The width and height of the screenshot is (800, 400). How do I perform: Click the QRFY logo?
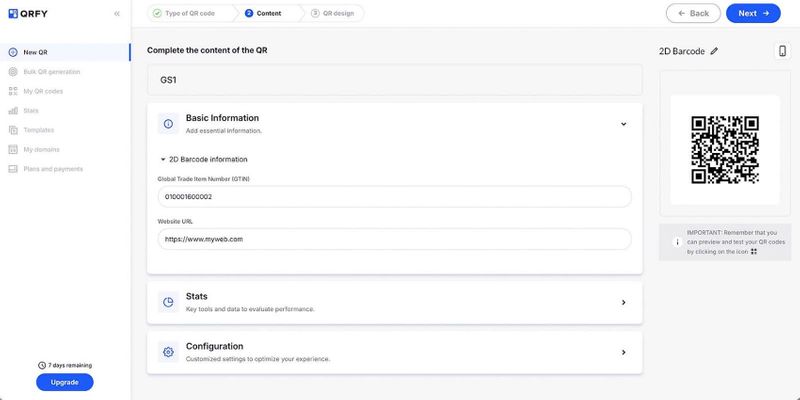click(x=28, y=14)
